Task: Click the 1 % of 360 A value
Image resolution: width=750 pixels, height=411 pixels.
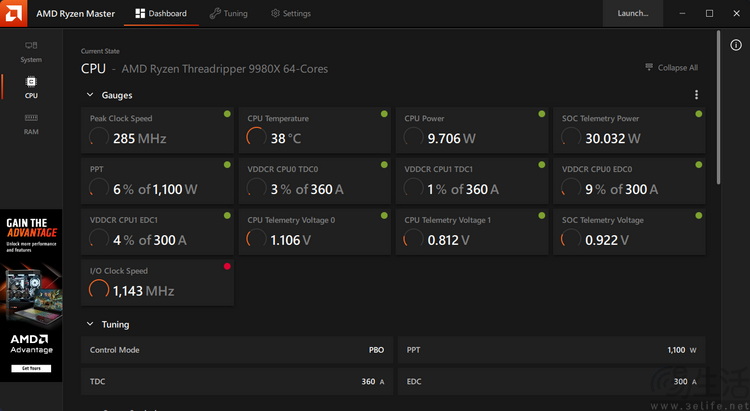Action: pyautogui.click(x=463, y=189)
